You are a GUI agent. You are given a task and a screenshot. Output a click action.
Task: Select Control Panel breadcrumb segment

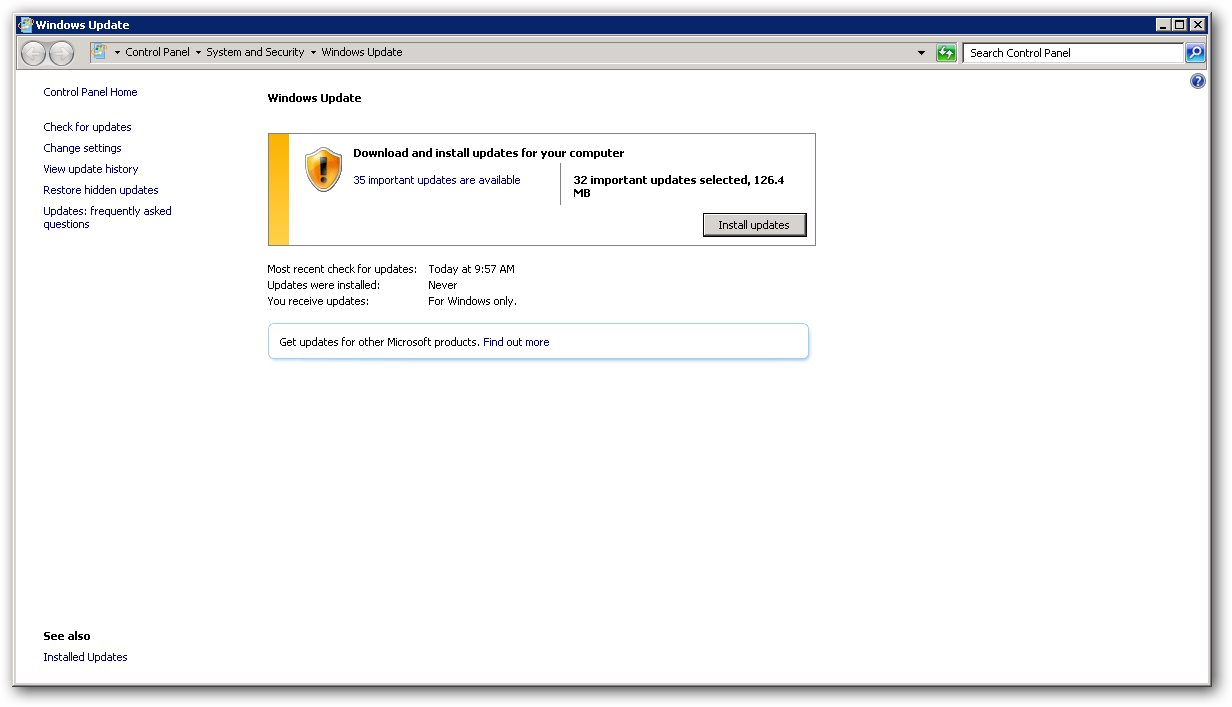tap(157, 53)
